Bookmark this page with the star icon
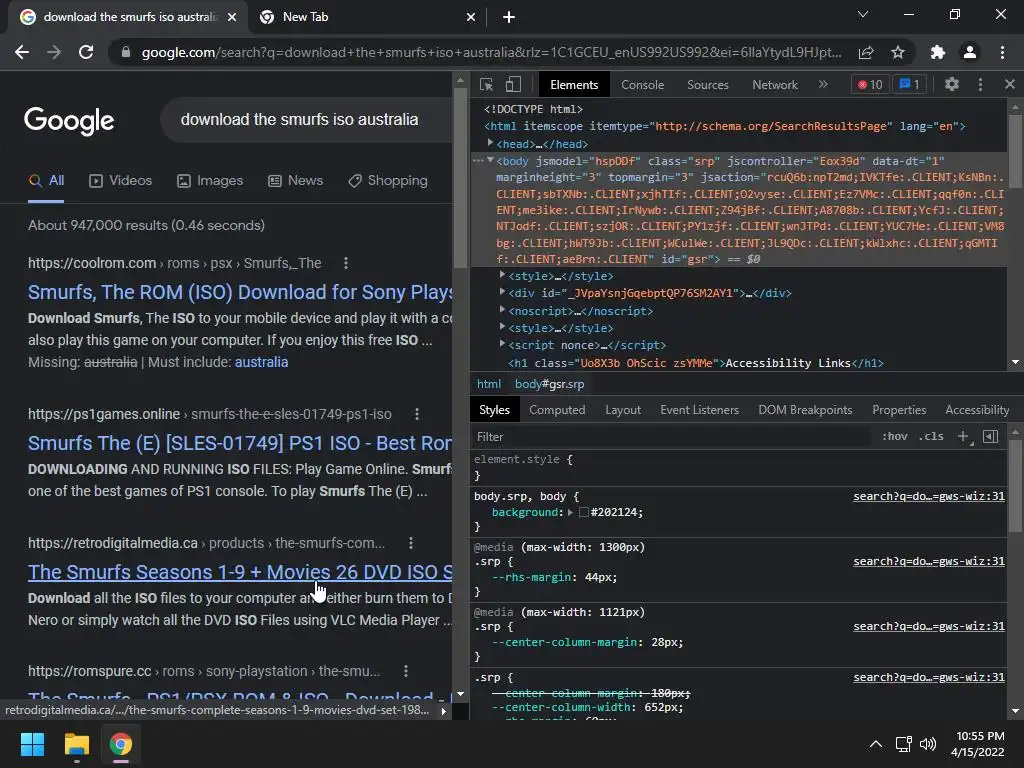Image resolution: width=1024 pixels, height=768 pixels. [x=898, y=52]
